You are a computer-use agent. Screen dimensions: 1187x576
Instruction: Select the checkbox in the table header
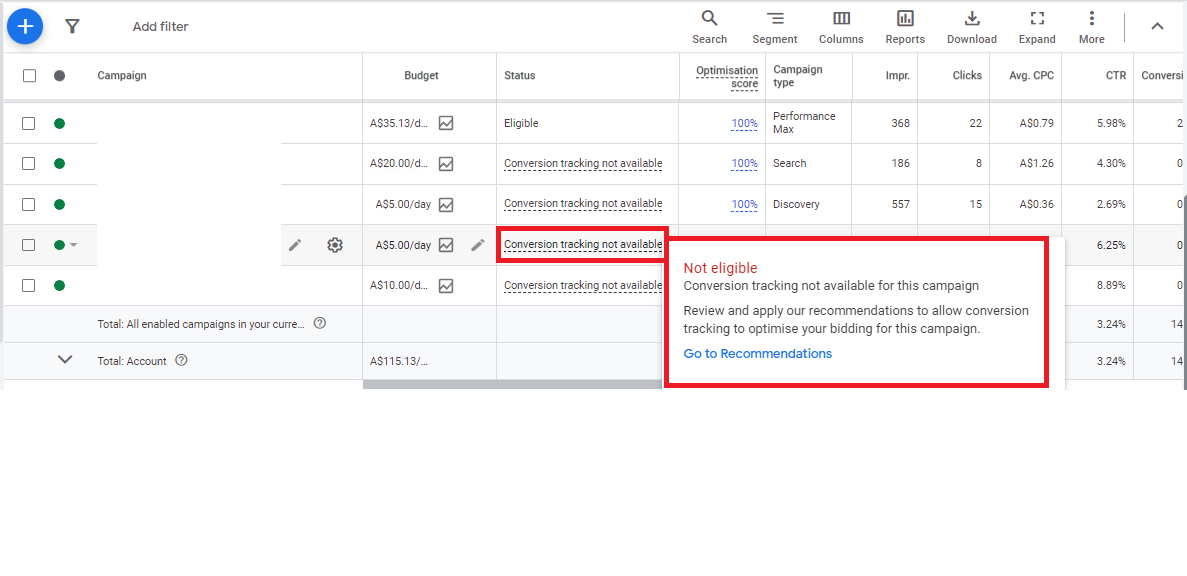pos(29,75)
